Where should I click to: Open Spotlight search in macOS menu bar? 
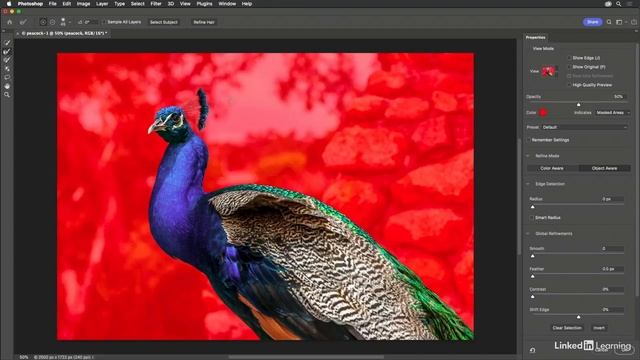pyautogui.click(x=619, y=4)
